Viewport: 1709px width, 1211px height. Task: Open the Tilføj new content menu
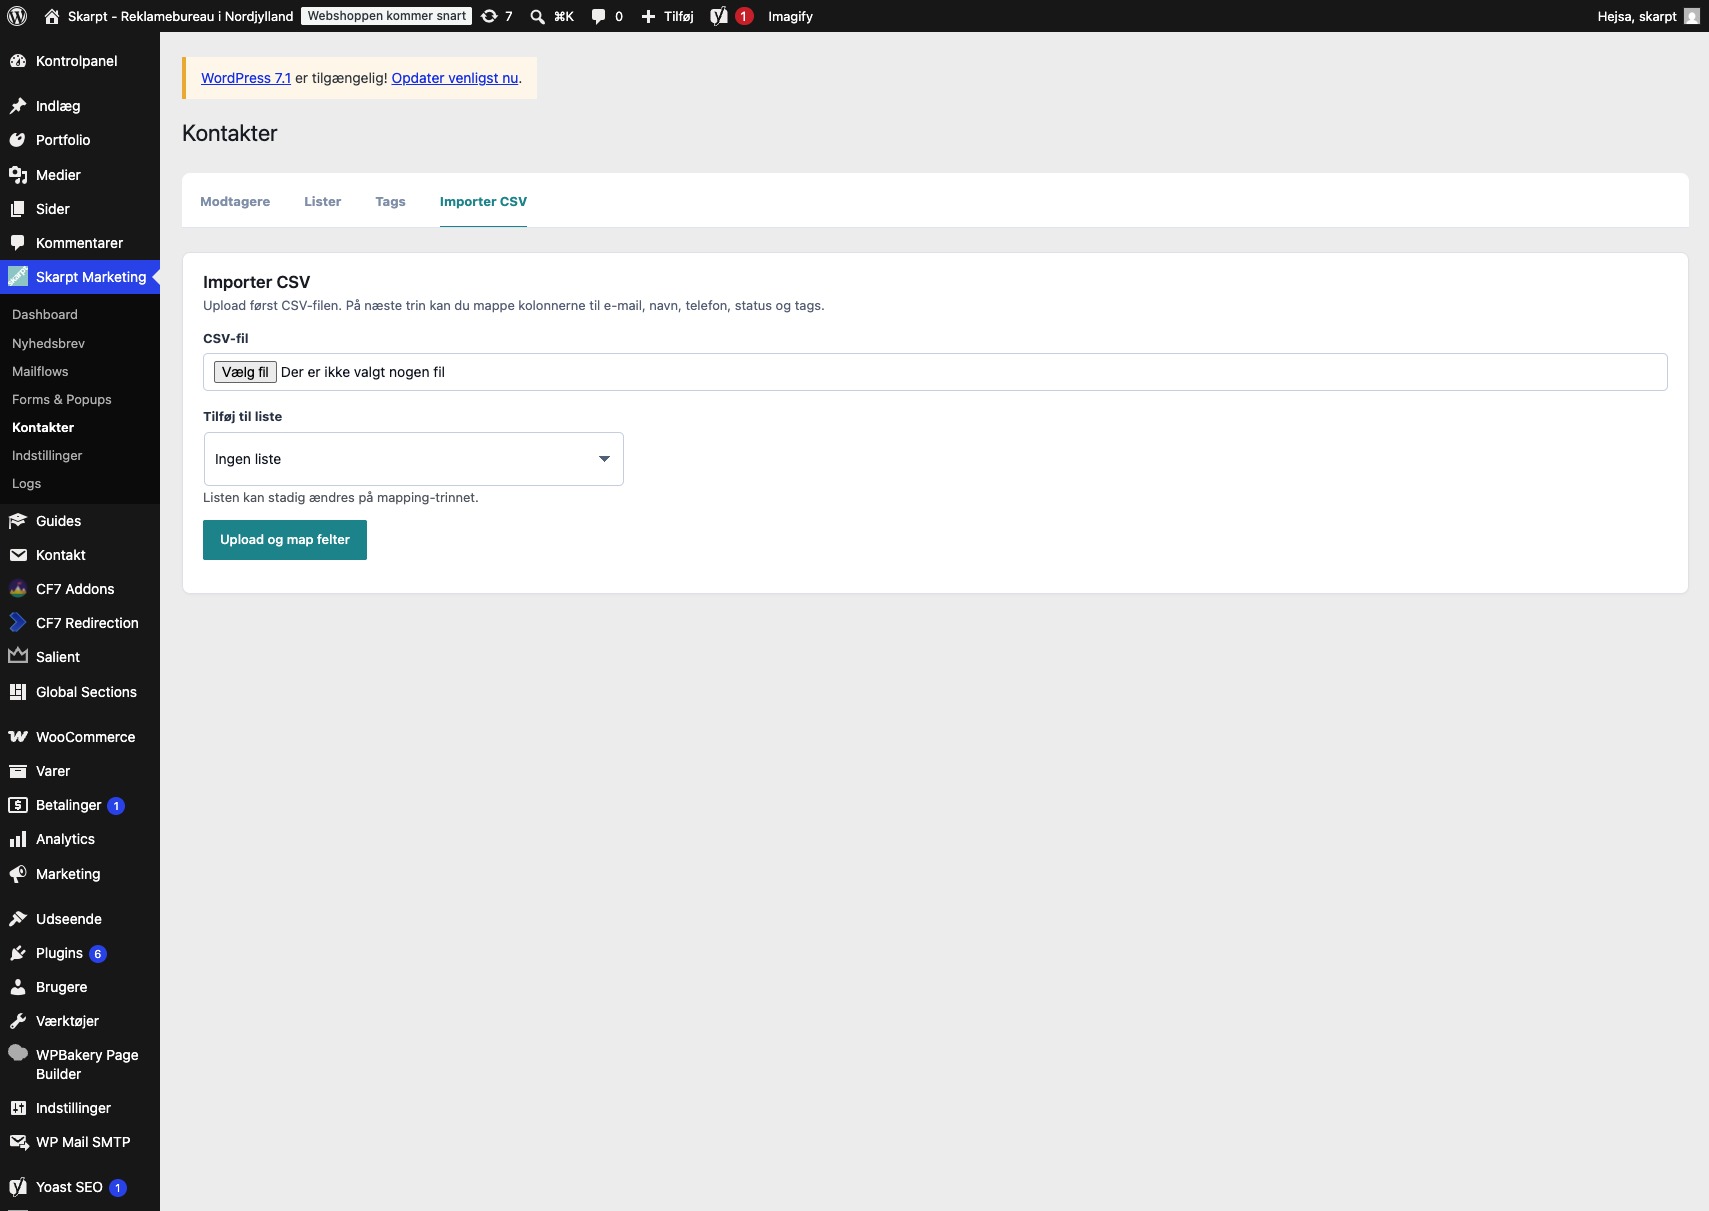coord(667,16)
